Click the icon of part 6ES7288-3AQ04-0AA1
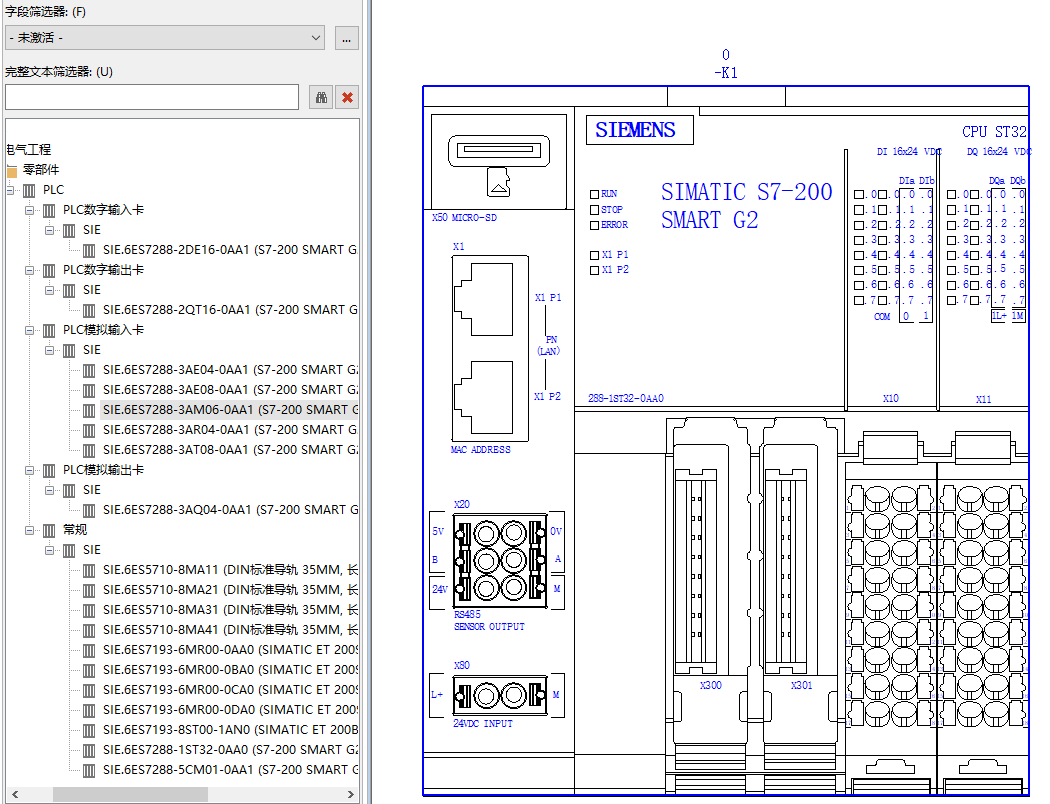The height and width of the screenshot is (804, 1050). coord(89,510)
